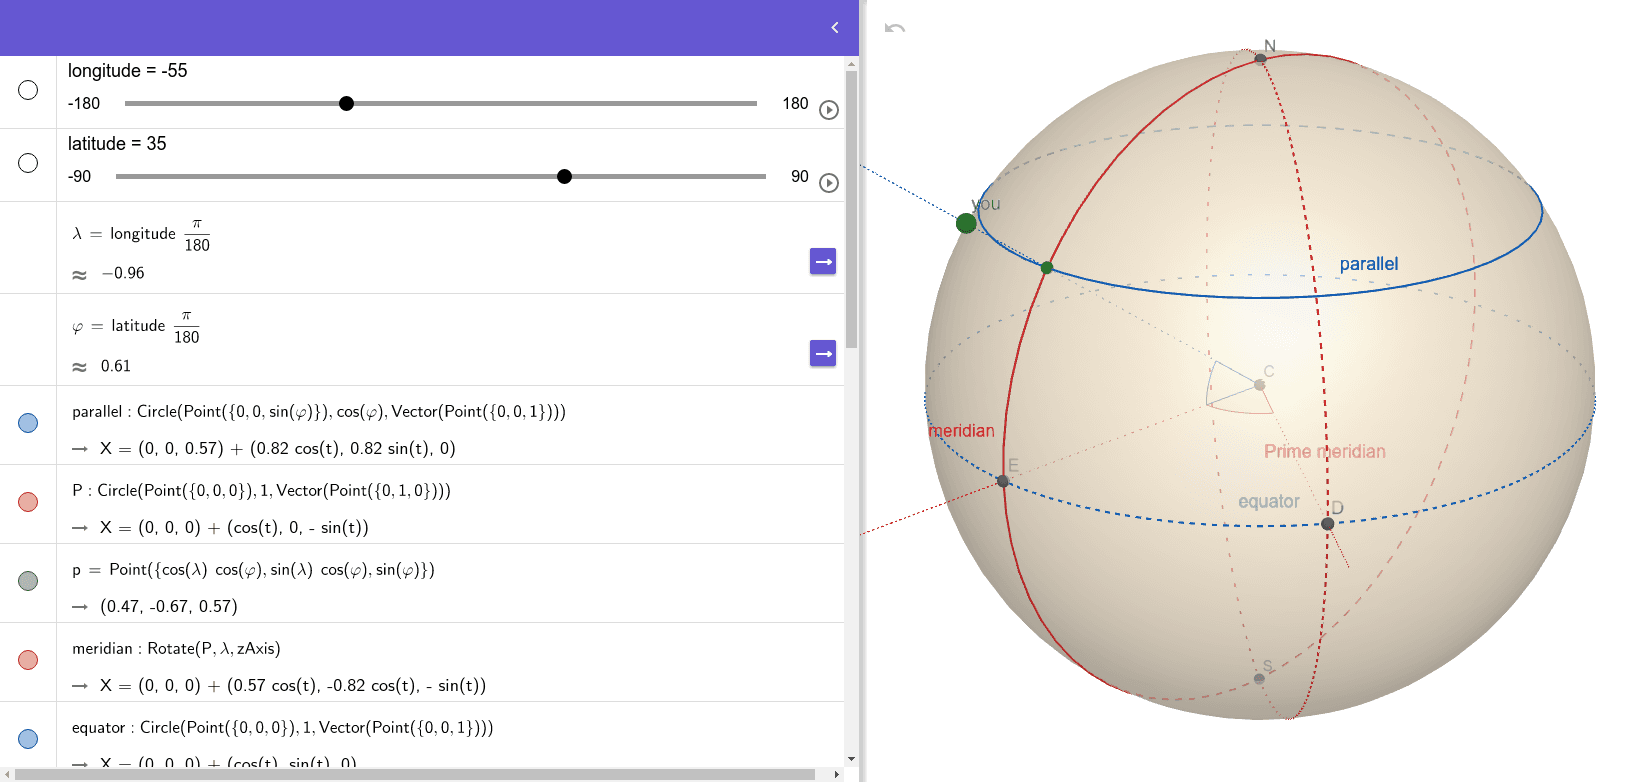Toggle symbolic output for the λ expression
Screen dimensions: 1640x784
823,261
